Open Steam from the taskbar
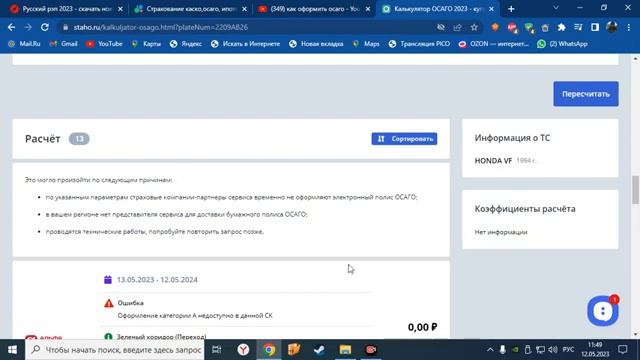This screenshot has width=640, height=360. coord(319,350)
